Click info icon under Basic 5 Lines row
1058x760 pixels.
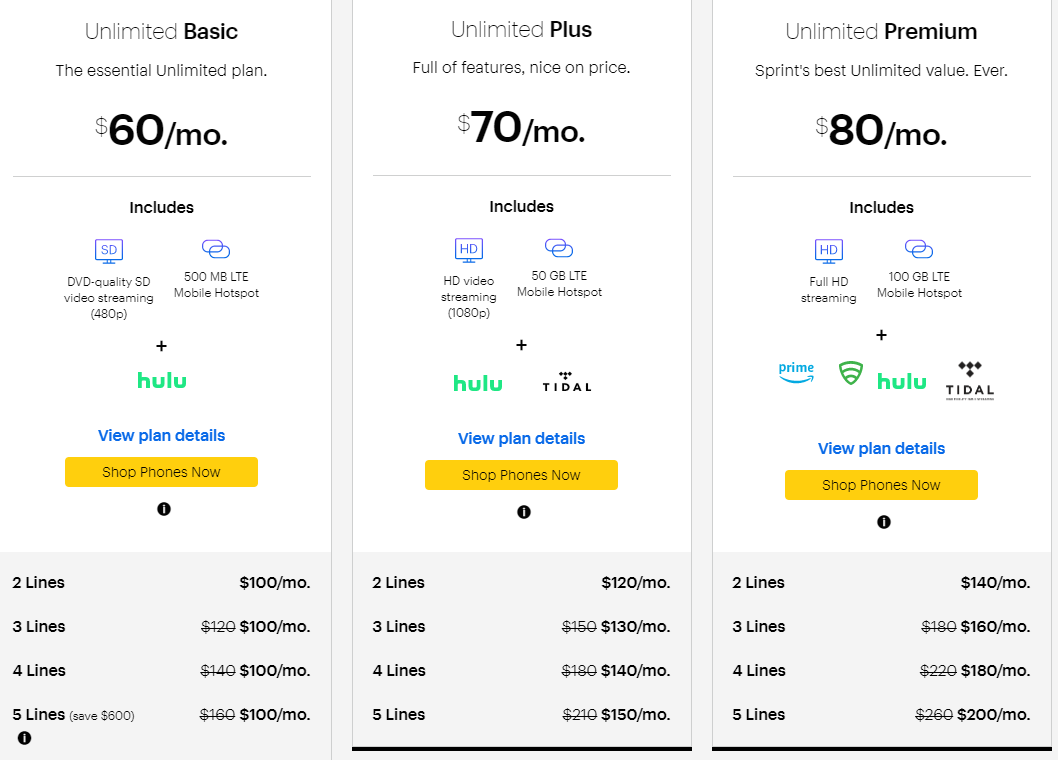point(24,738)
